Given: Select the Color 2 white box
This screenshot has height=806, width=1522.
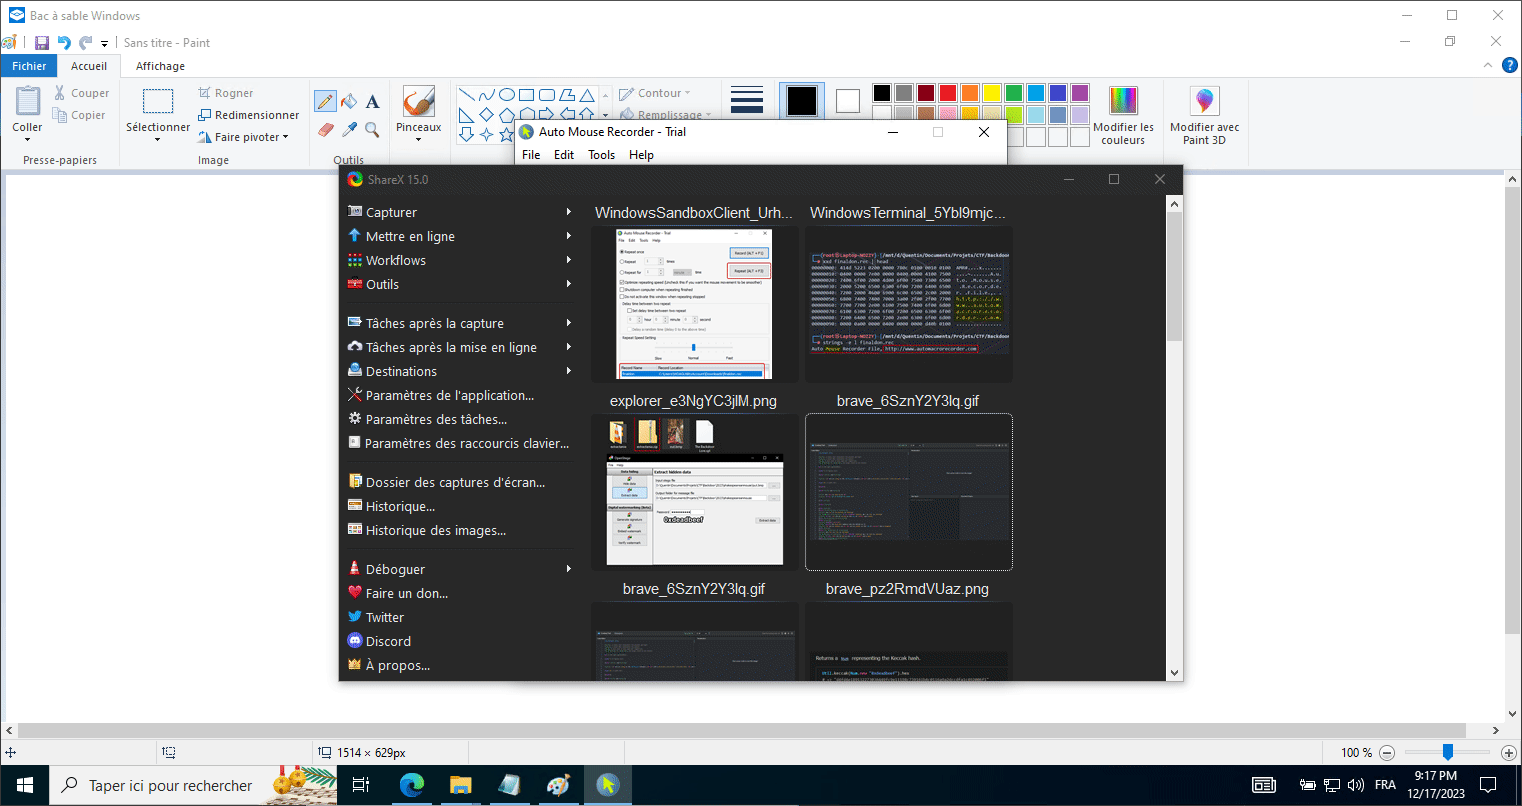Looking at the screenshot, I should pyautogui.click(x=848, y=101).
